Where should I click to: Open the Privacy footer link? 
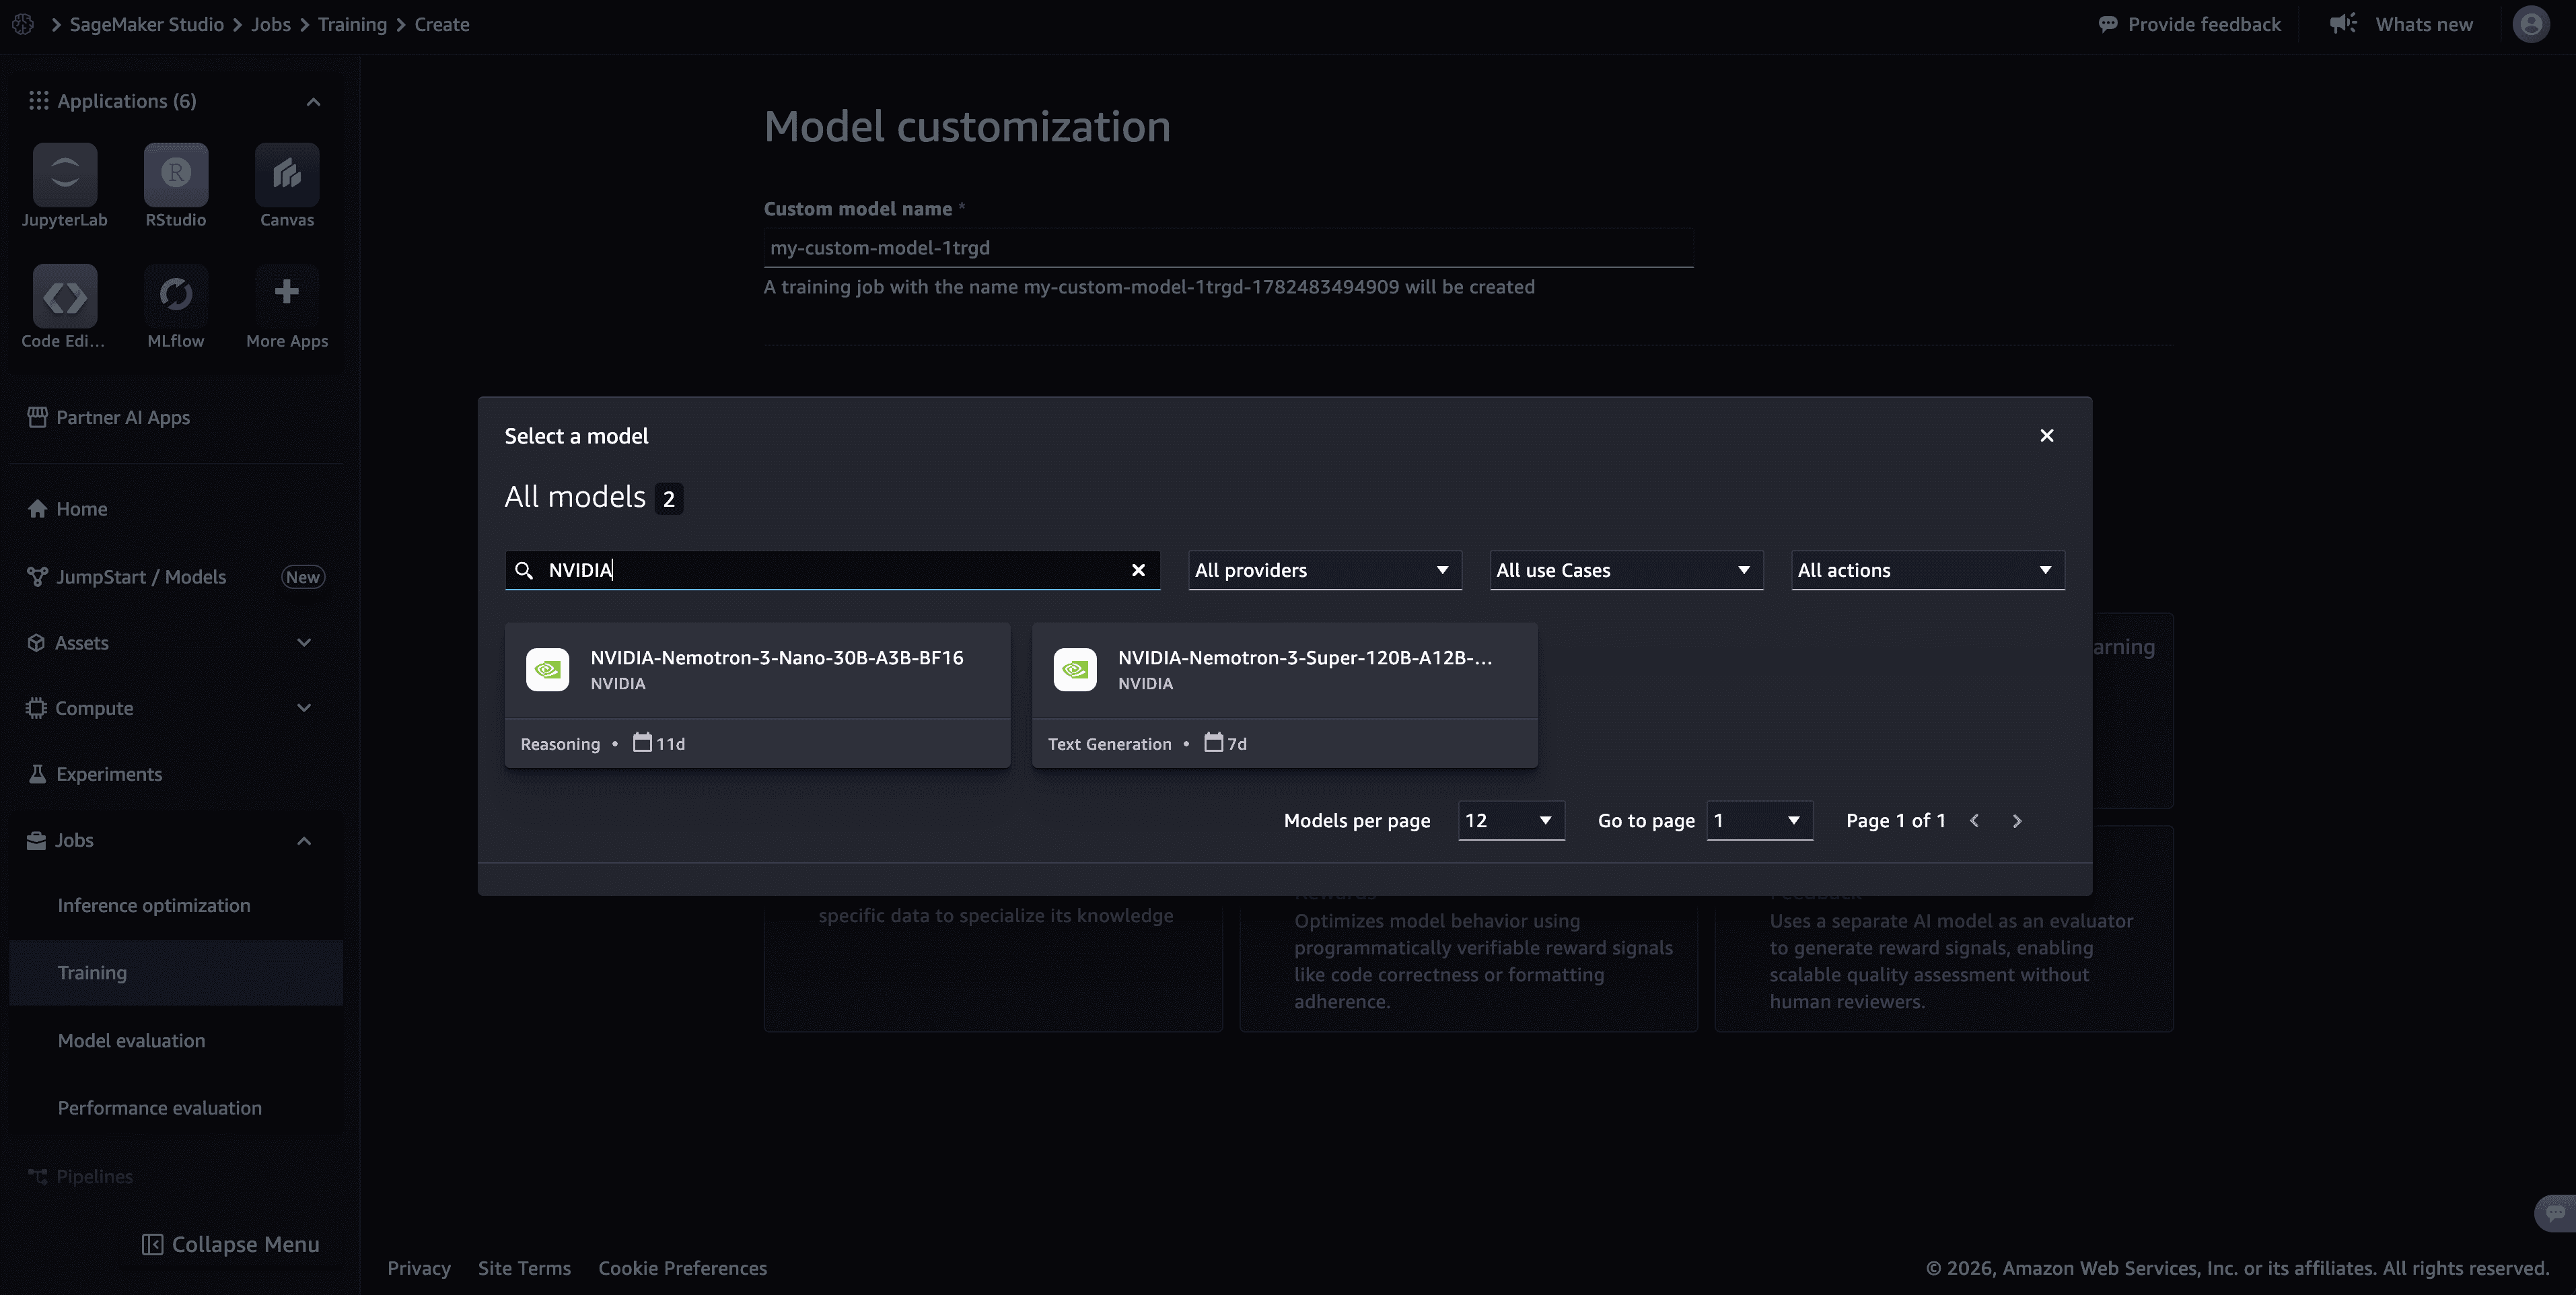click(419, 1268)
